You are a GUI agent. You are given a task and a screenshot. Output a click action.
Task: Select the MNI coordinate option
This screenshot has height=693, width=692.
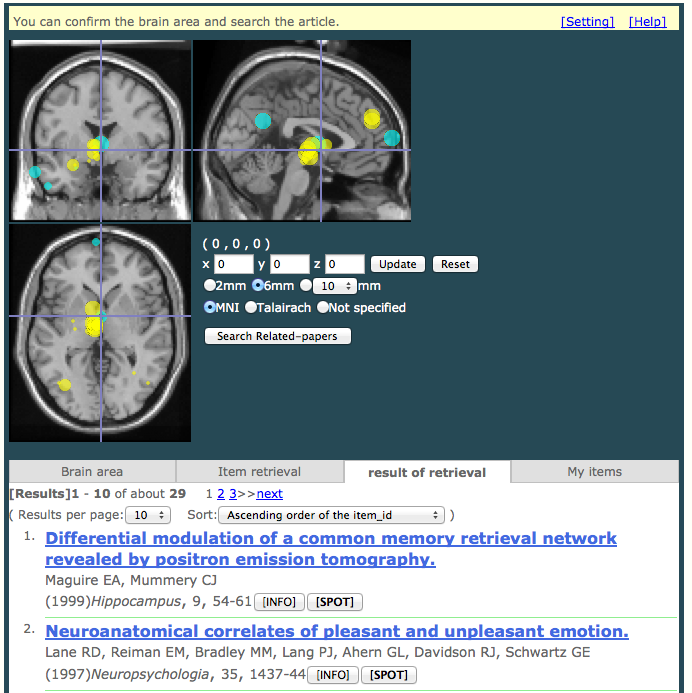click(209, 308)
